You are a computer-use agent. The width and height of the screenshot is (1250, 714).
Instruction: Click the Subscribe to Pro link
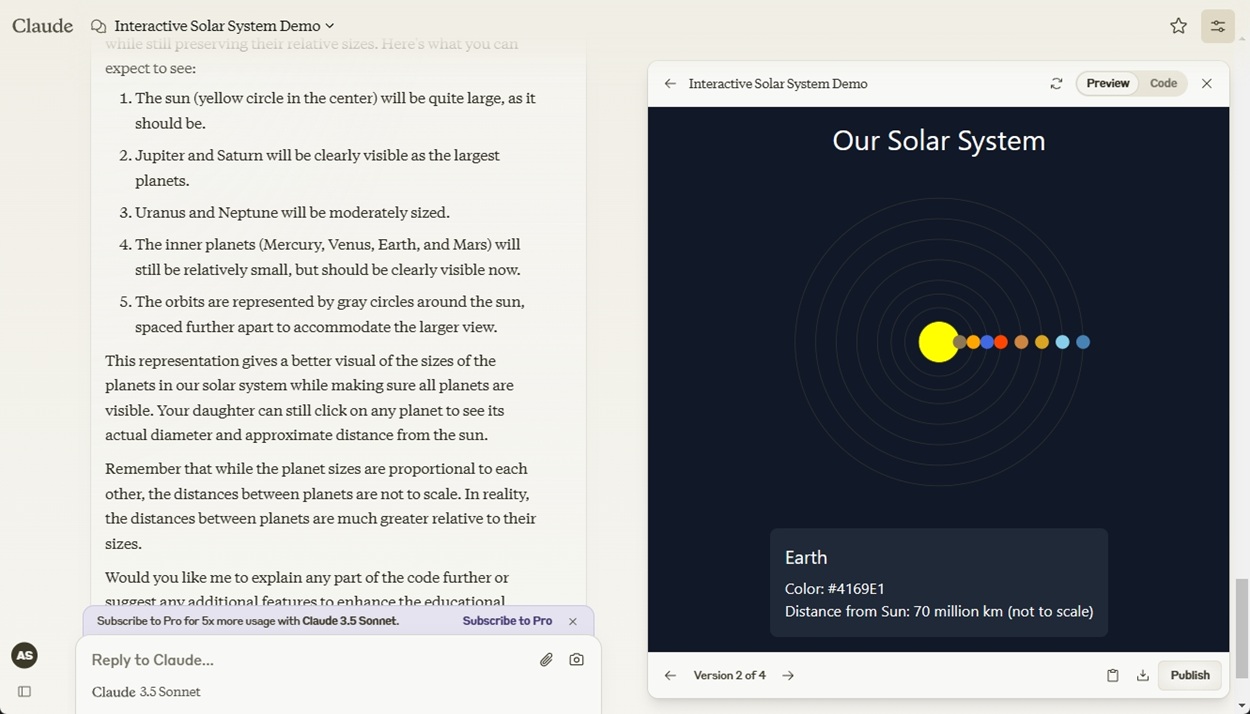point(507,621)
